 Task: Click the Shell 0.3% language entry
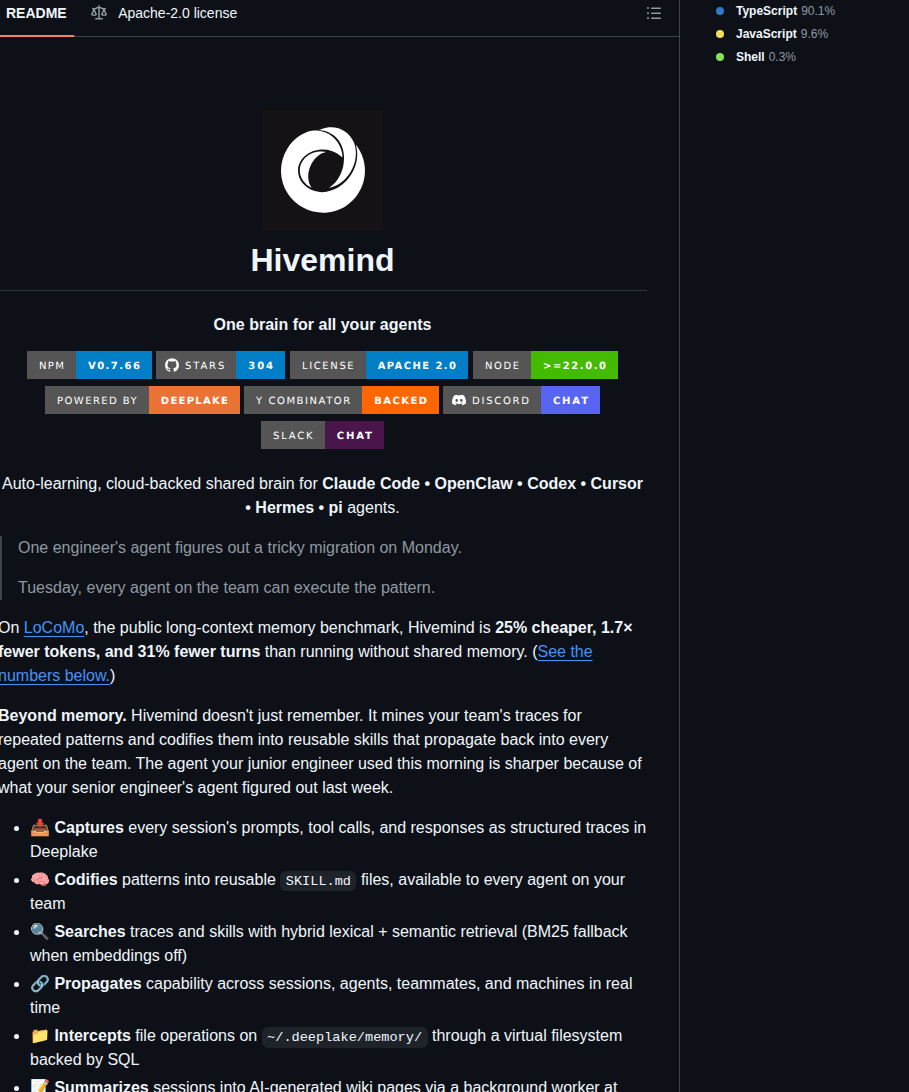pyautogui.click(x=766, y=57)
